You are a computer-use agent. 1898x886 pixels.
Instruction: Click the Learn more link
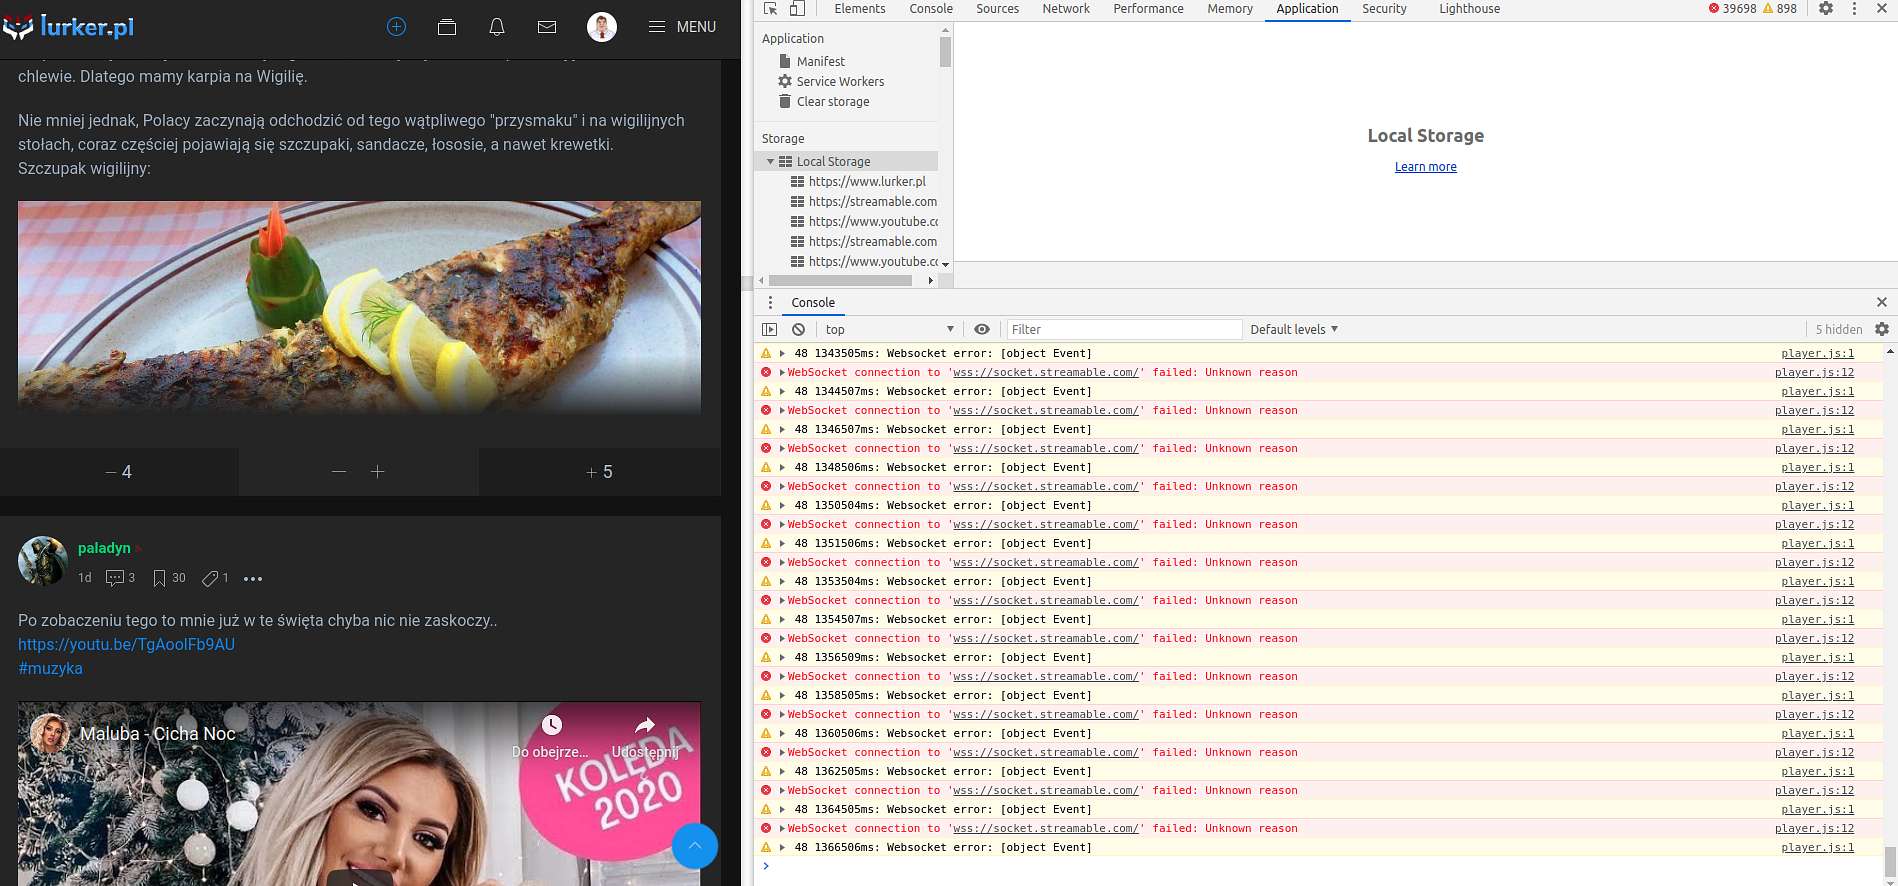click(1426, 167)
